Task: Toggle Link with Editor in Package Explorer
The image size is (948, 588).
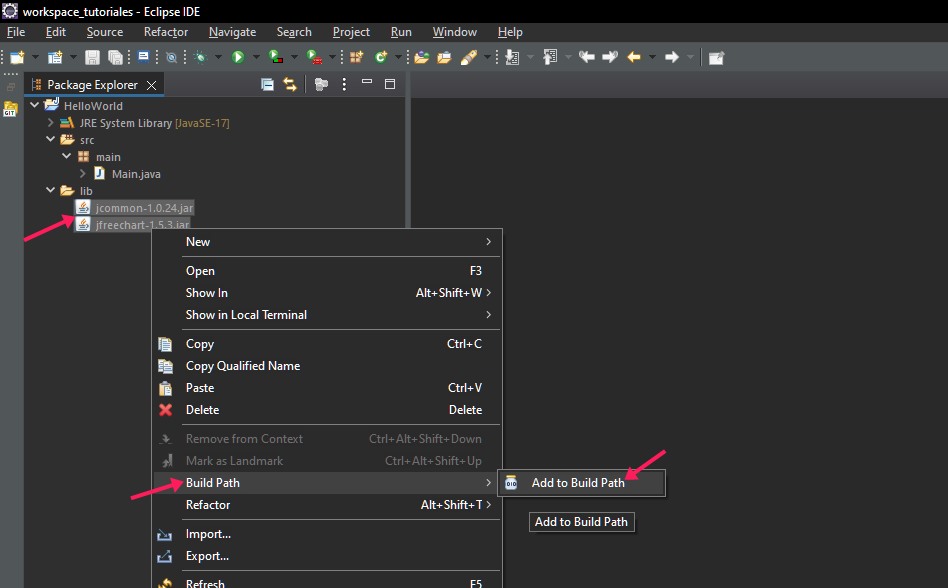Action: 290,85
